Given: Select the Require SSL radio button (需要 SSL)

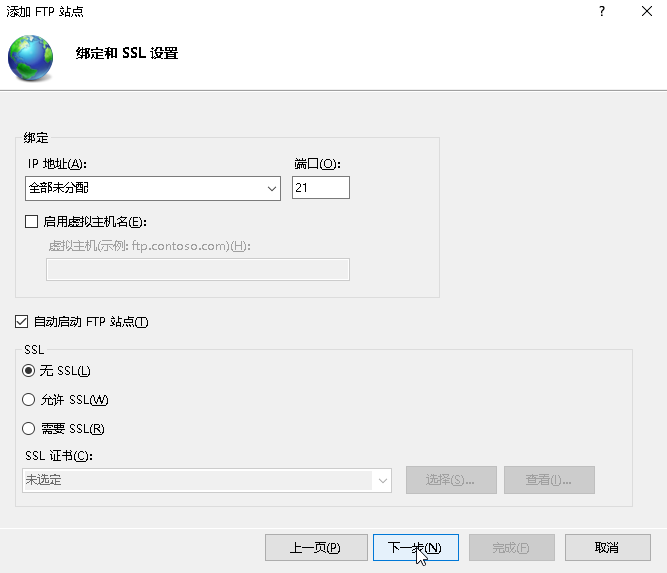Looking at the screenshot, I should (x=29, y=428).
